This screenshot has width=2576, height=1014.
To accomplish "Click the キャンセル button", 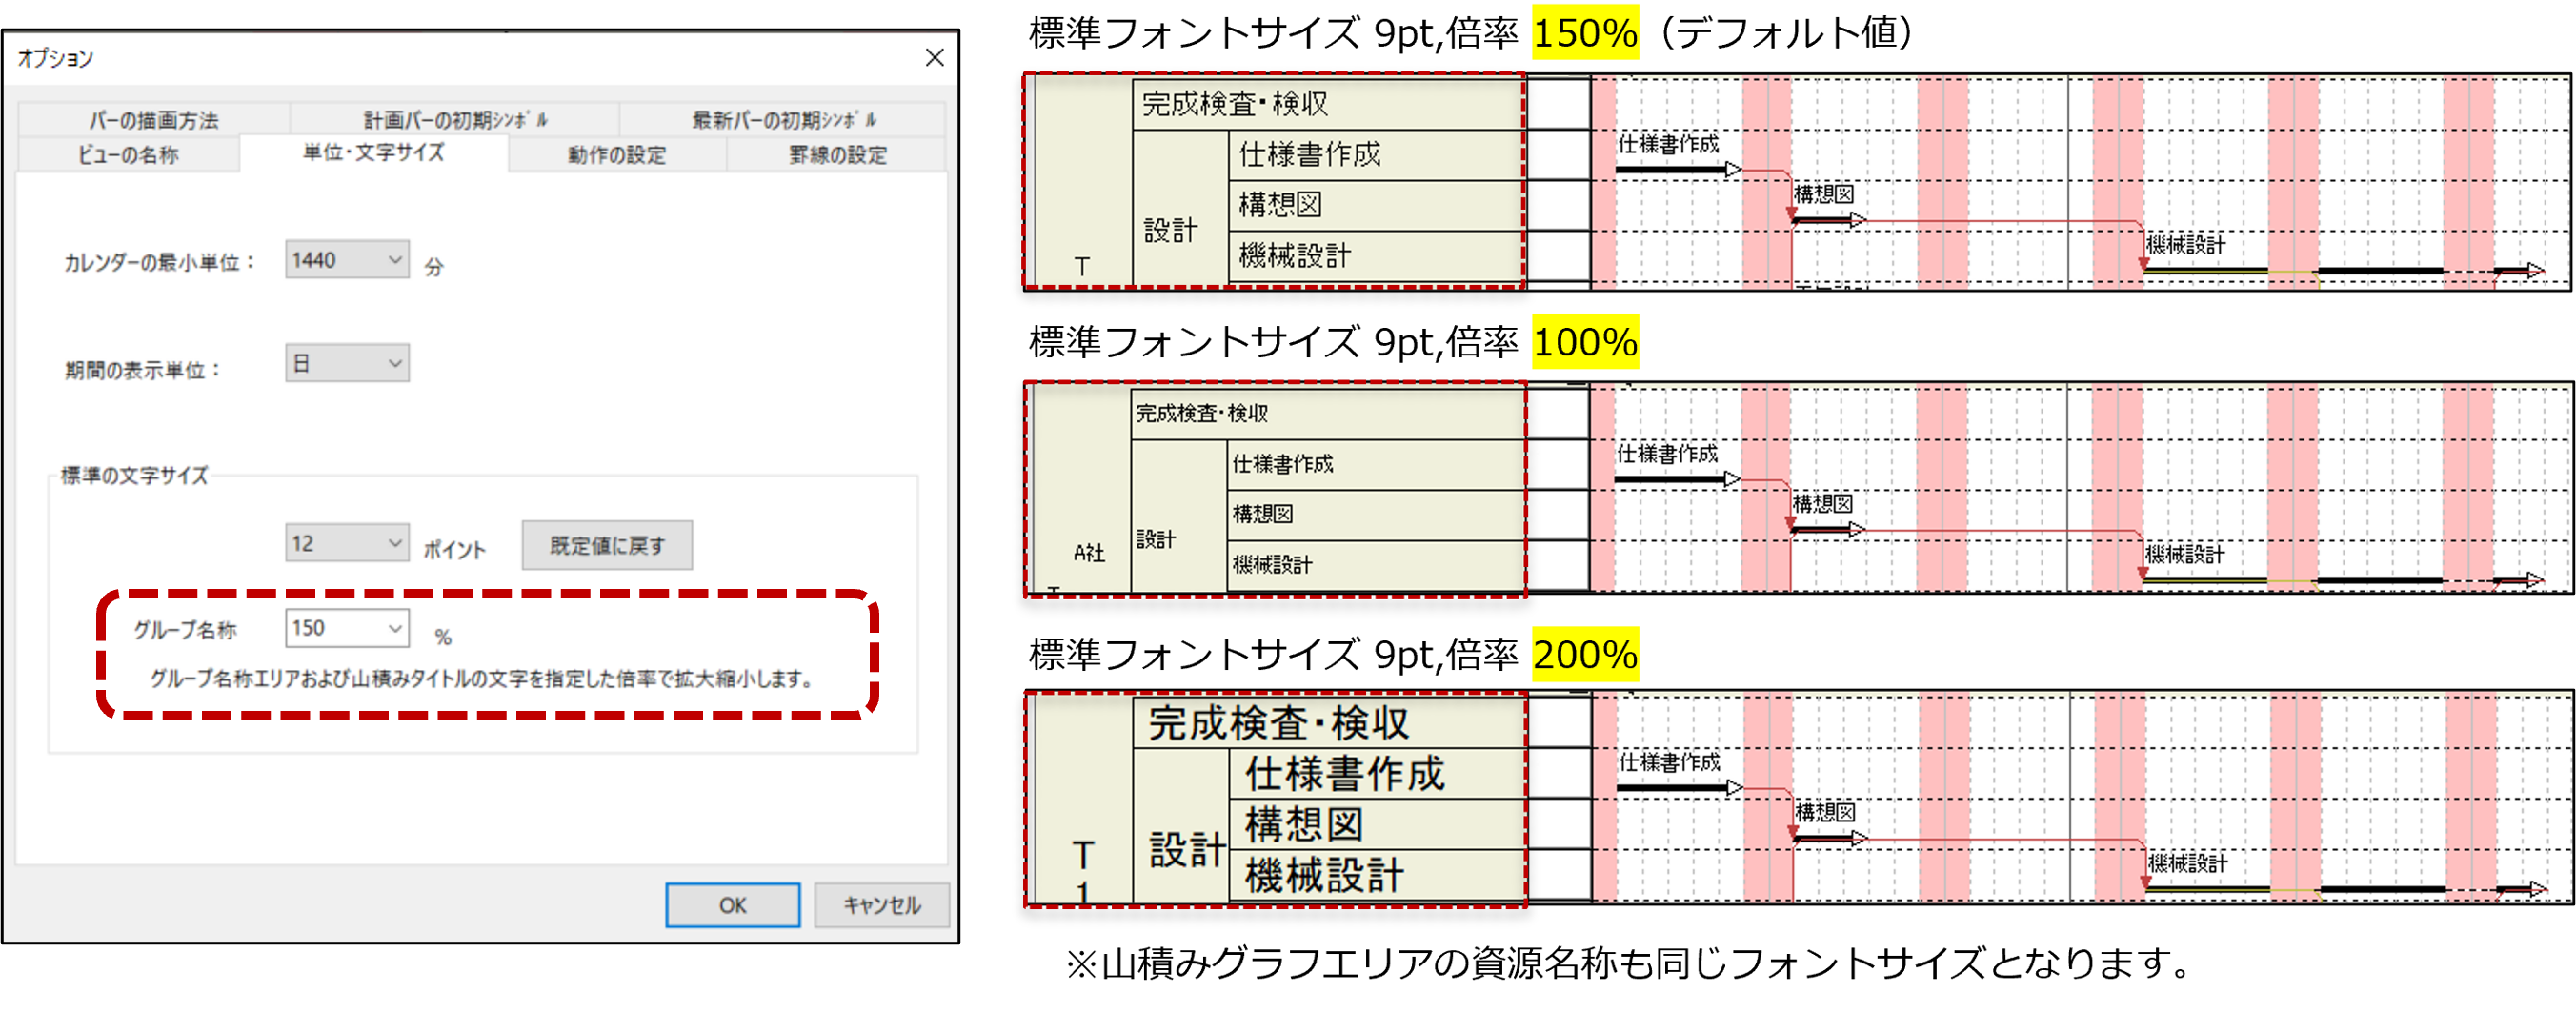I will click(x=881, y=905).
